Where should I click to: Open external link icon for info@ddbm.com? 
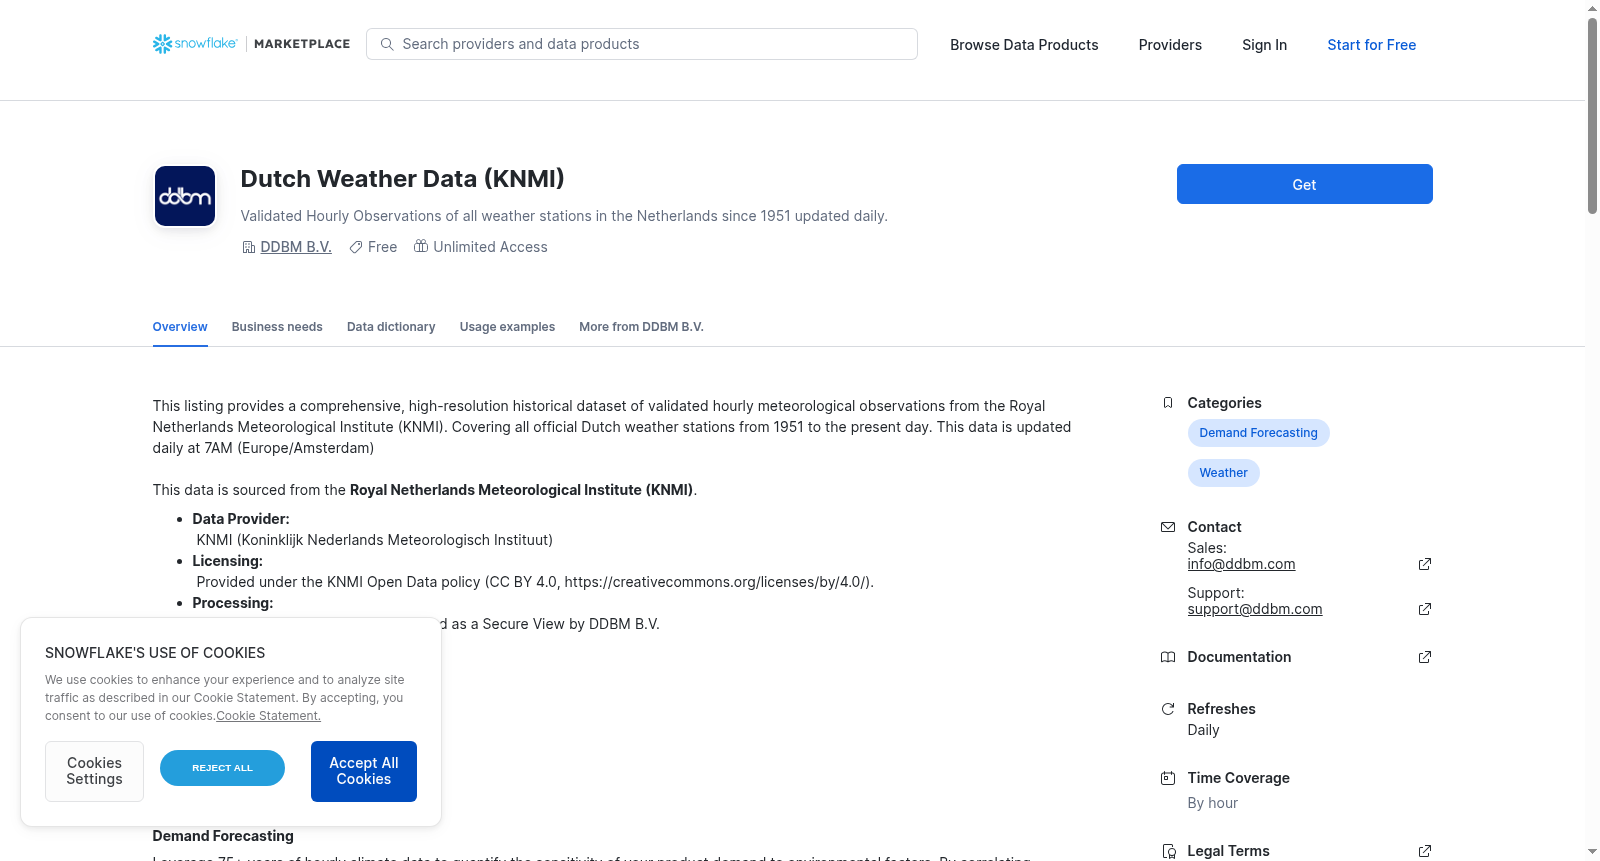click(1425, 564)
